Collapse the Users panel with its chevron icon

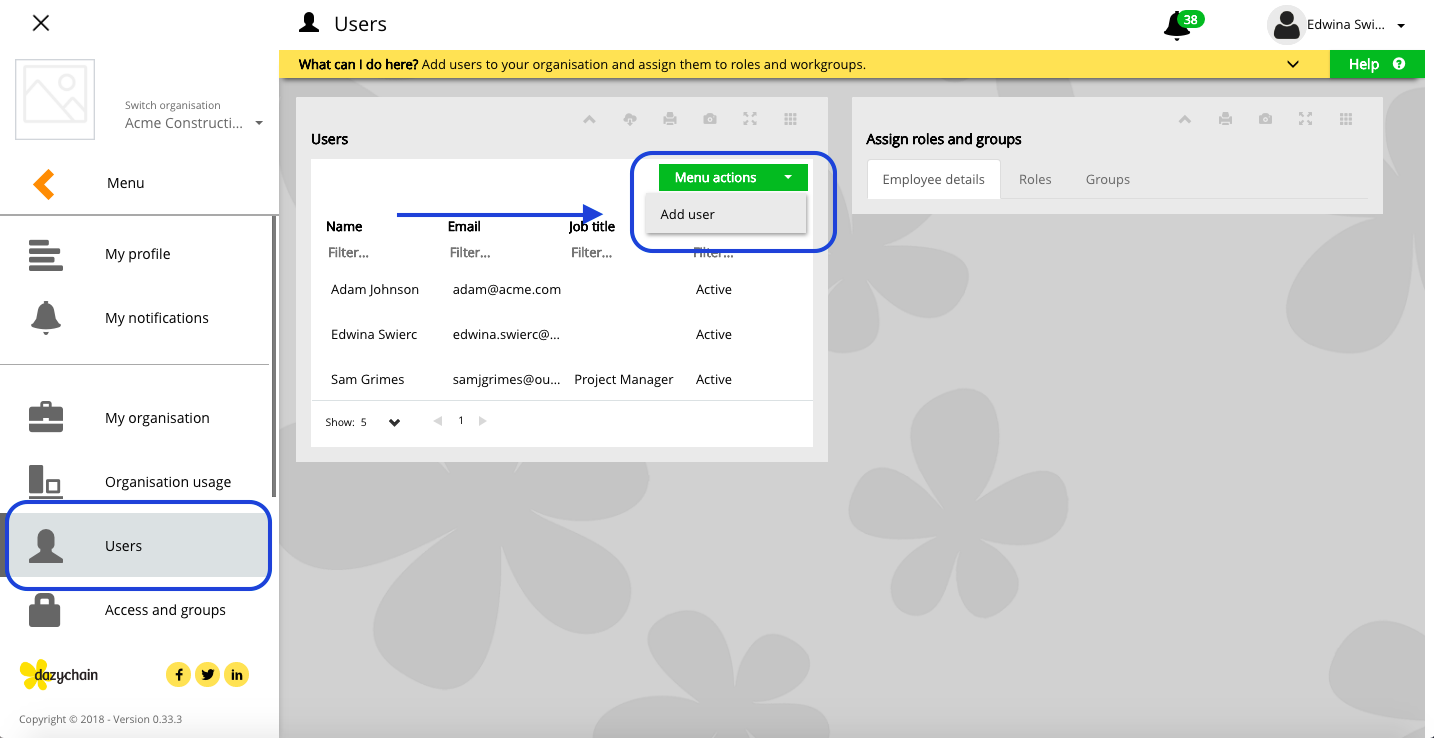click(x=589, y=119)
